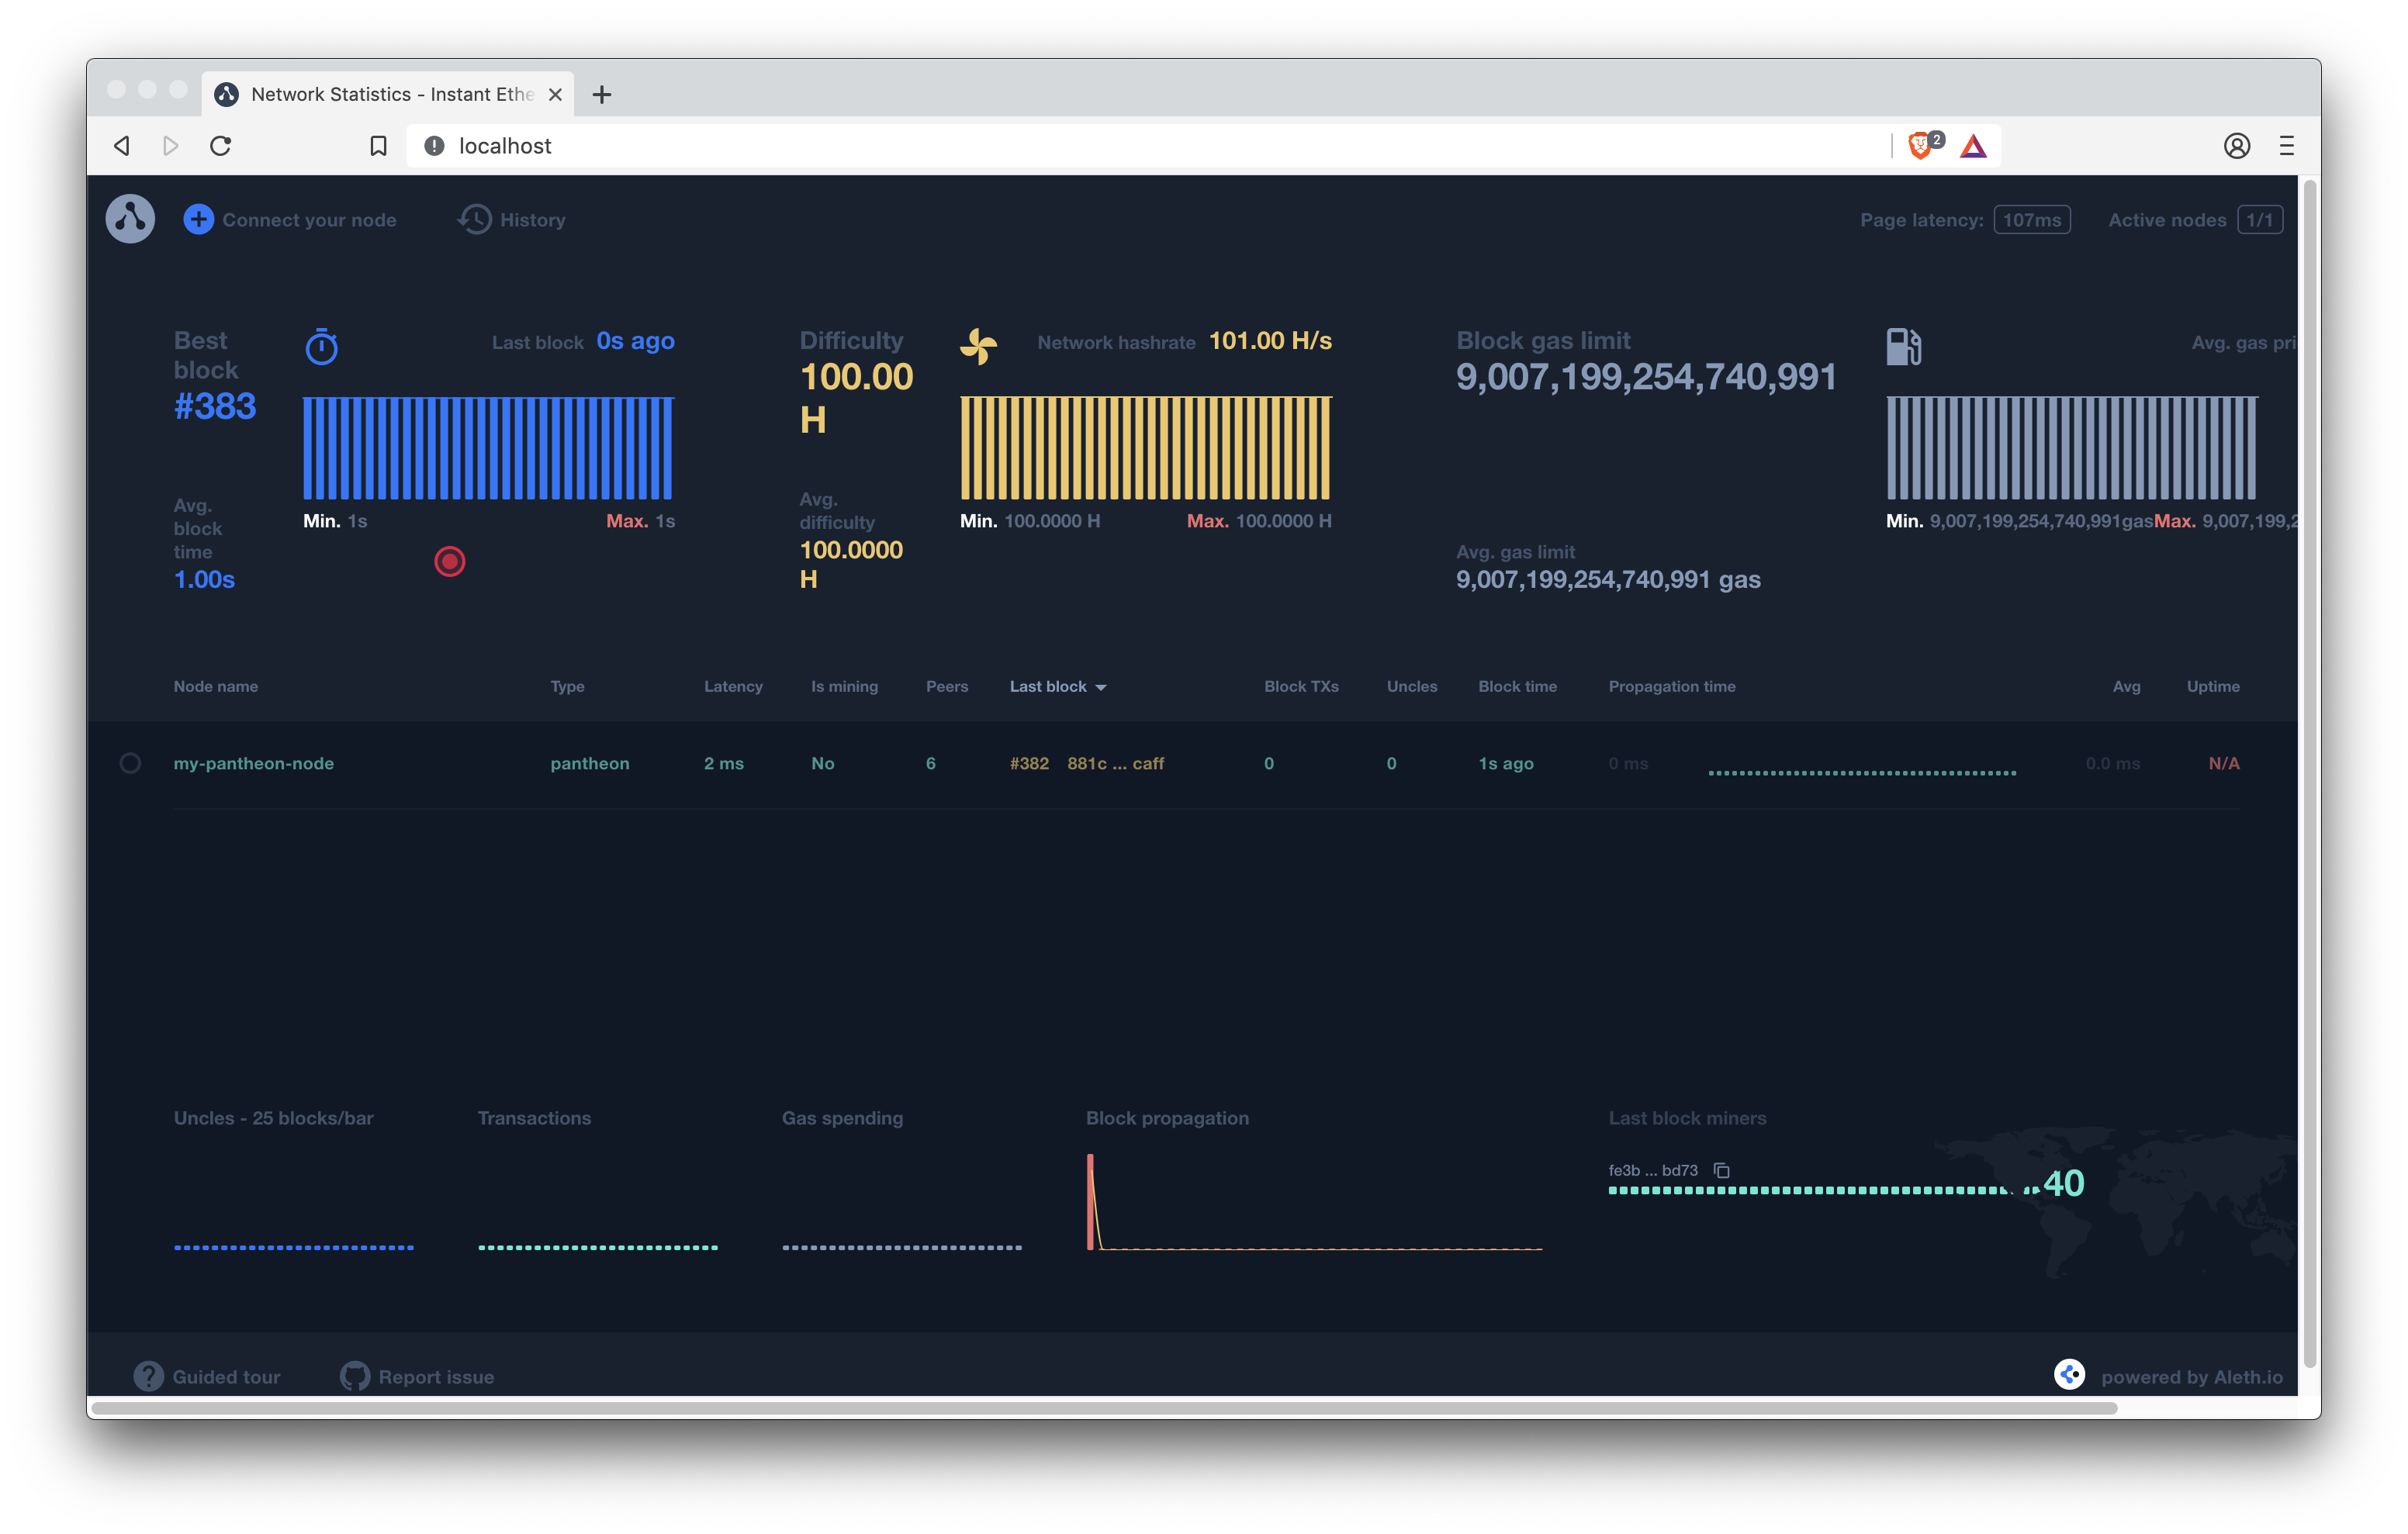The width and height of the screenshot is (2408, 1534).
Task: Click the Aleth.io logo icon
Action: 2071,1374
